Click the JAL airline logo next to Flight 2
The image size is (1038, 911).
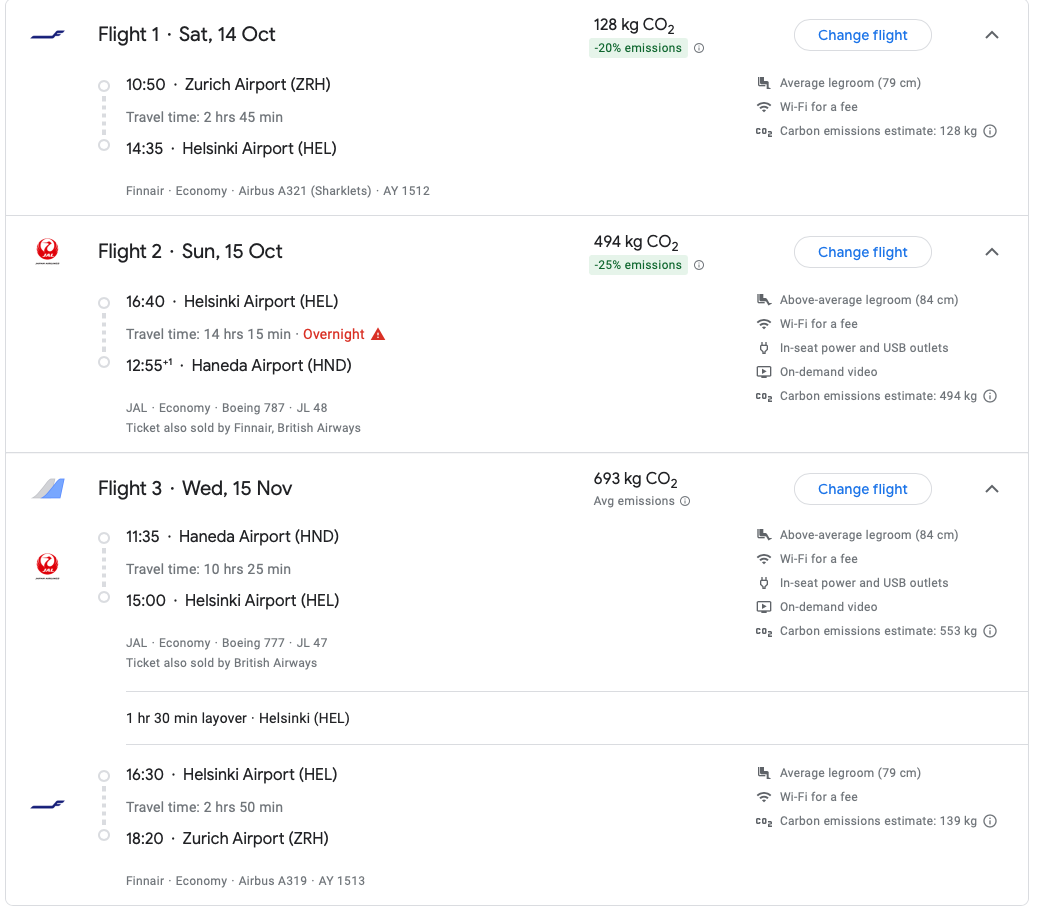(47, 250)
